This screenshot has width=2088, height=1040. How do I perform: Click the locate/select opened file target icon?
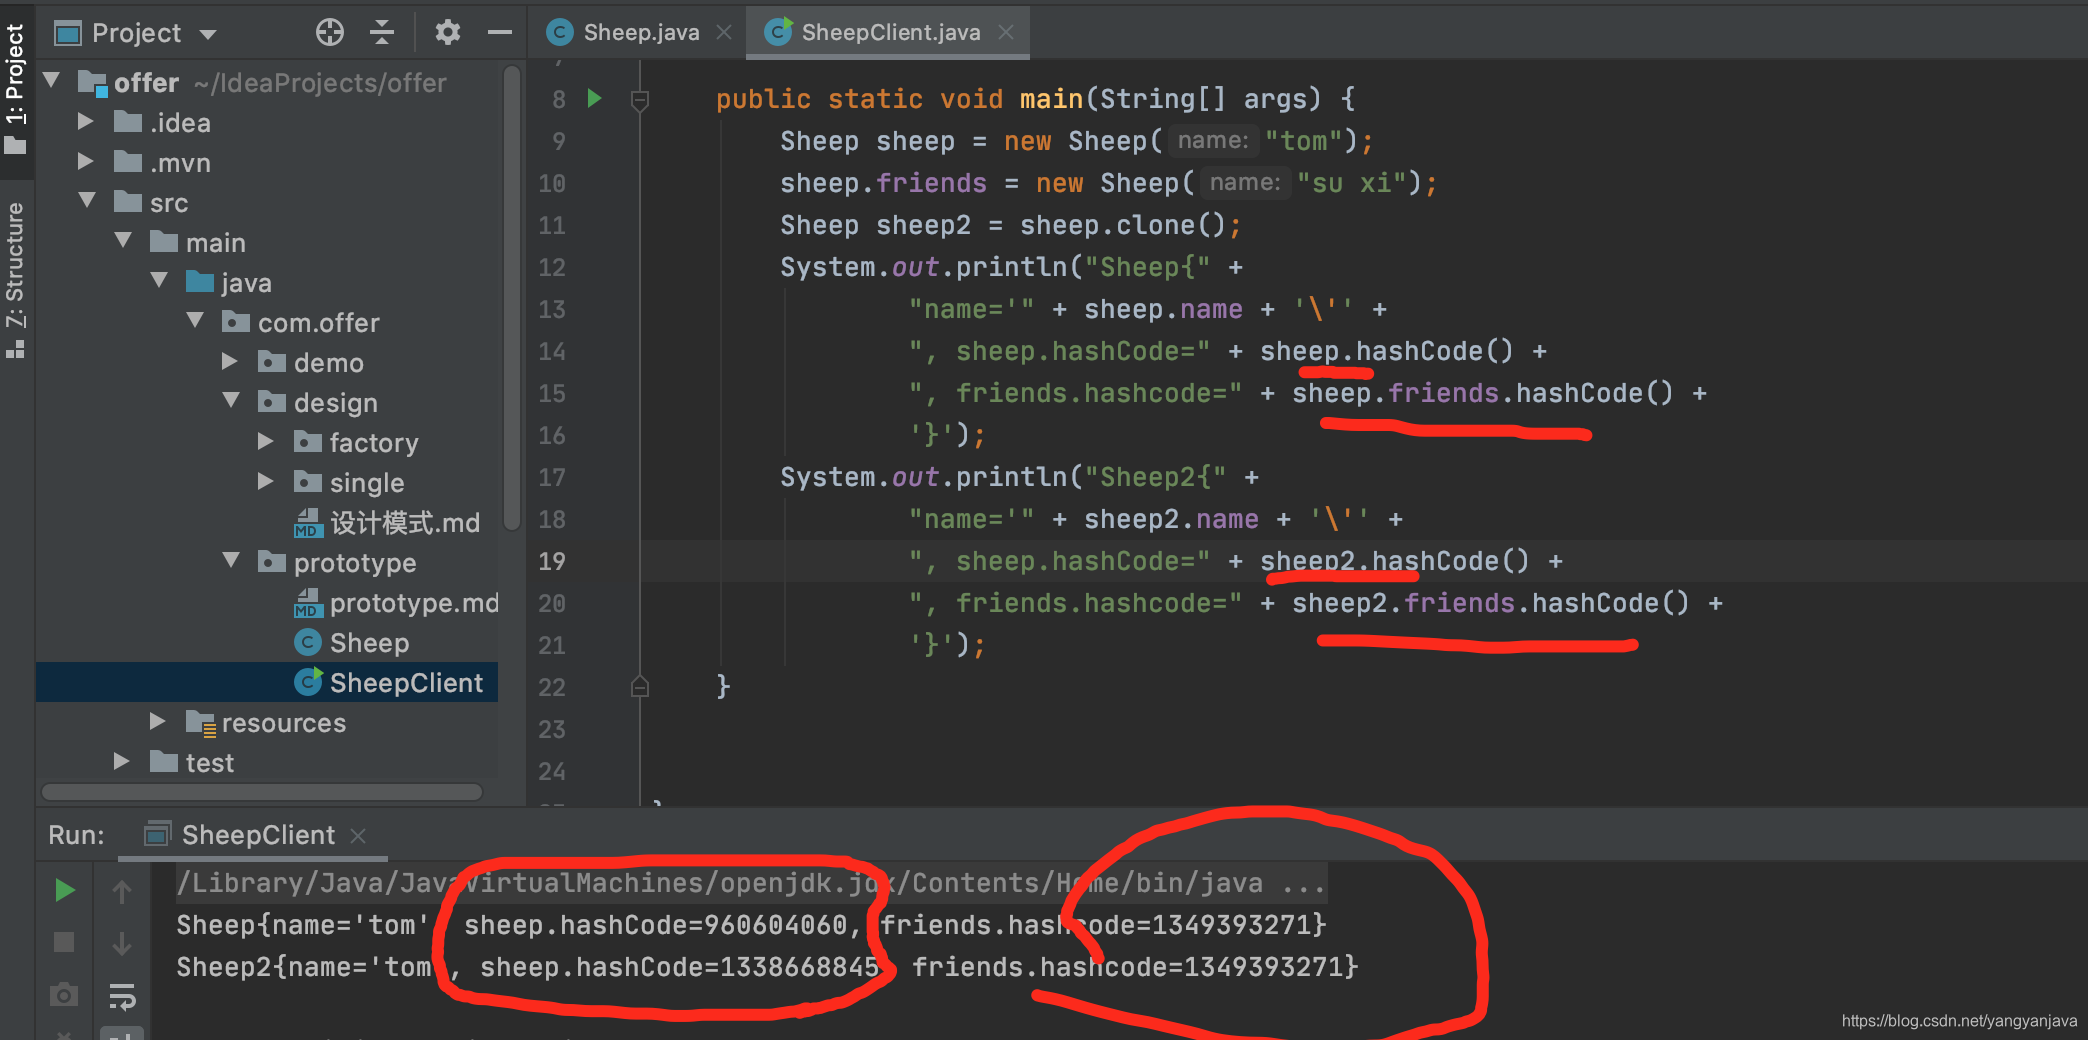[x=329, y=33]
